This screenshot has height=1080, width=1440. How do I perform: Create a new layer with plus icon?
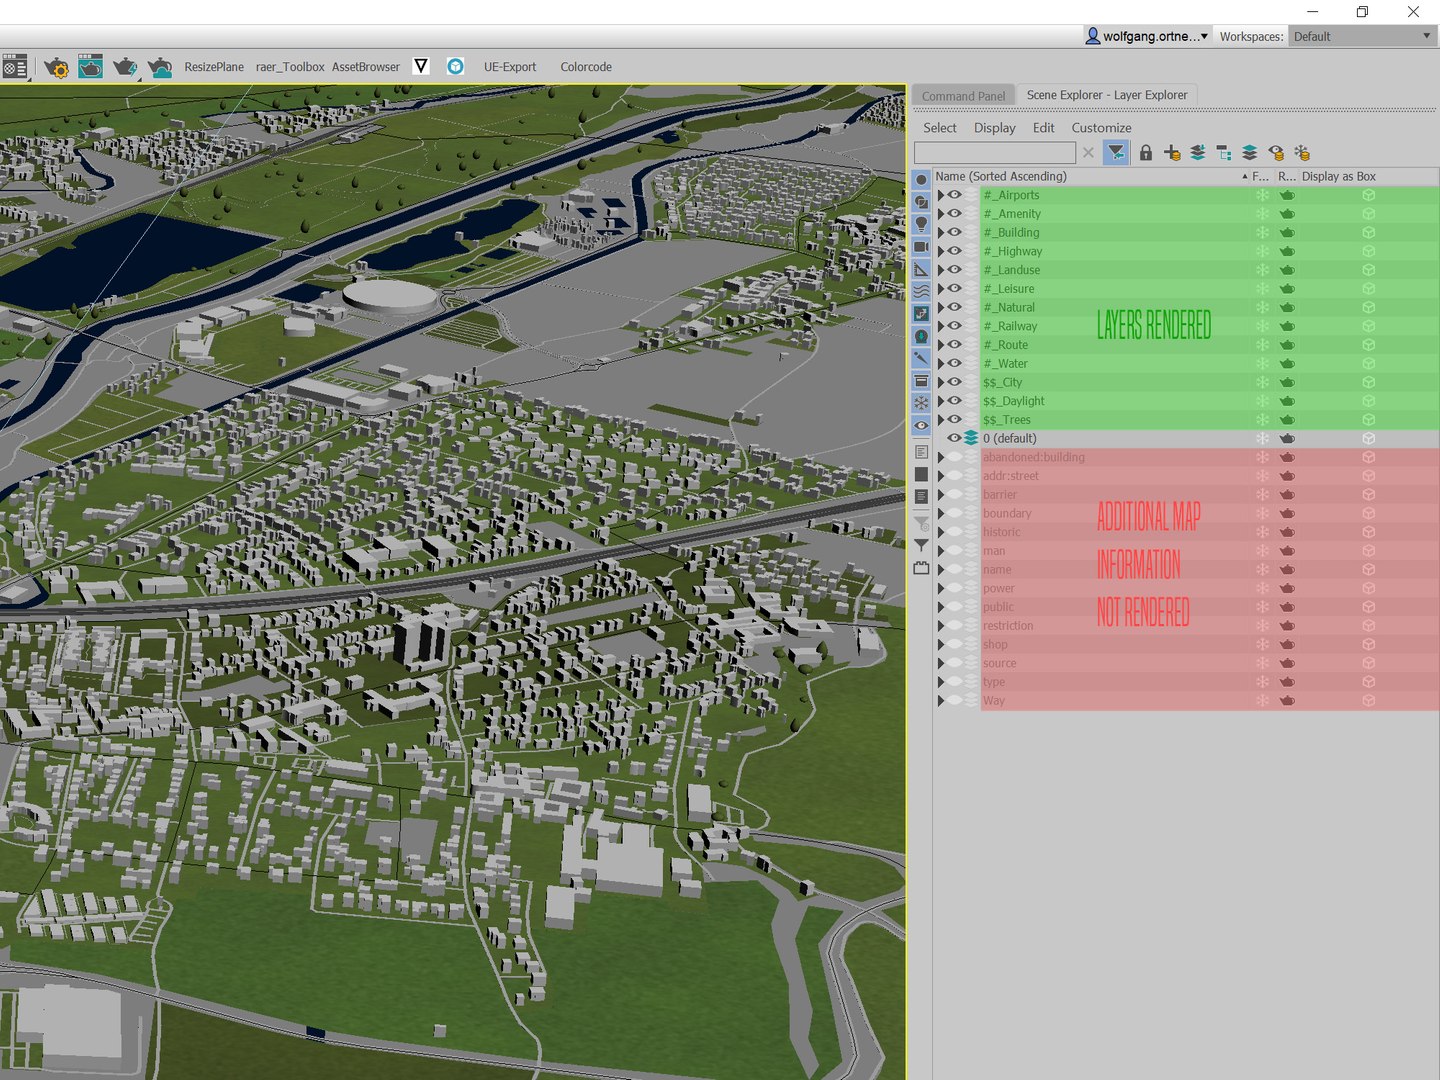pyautogui.click(x=1172, y=152)
